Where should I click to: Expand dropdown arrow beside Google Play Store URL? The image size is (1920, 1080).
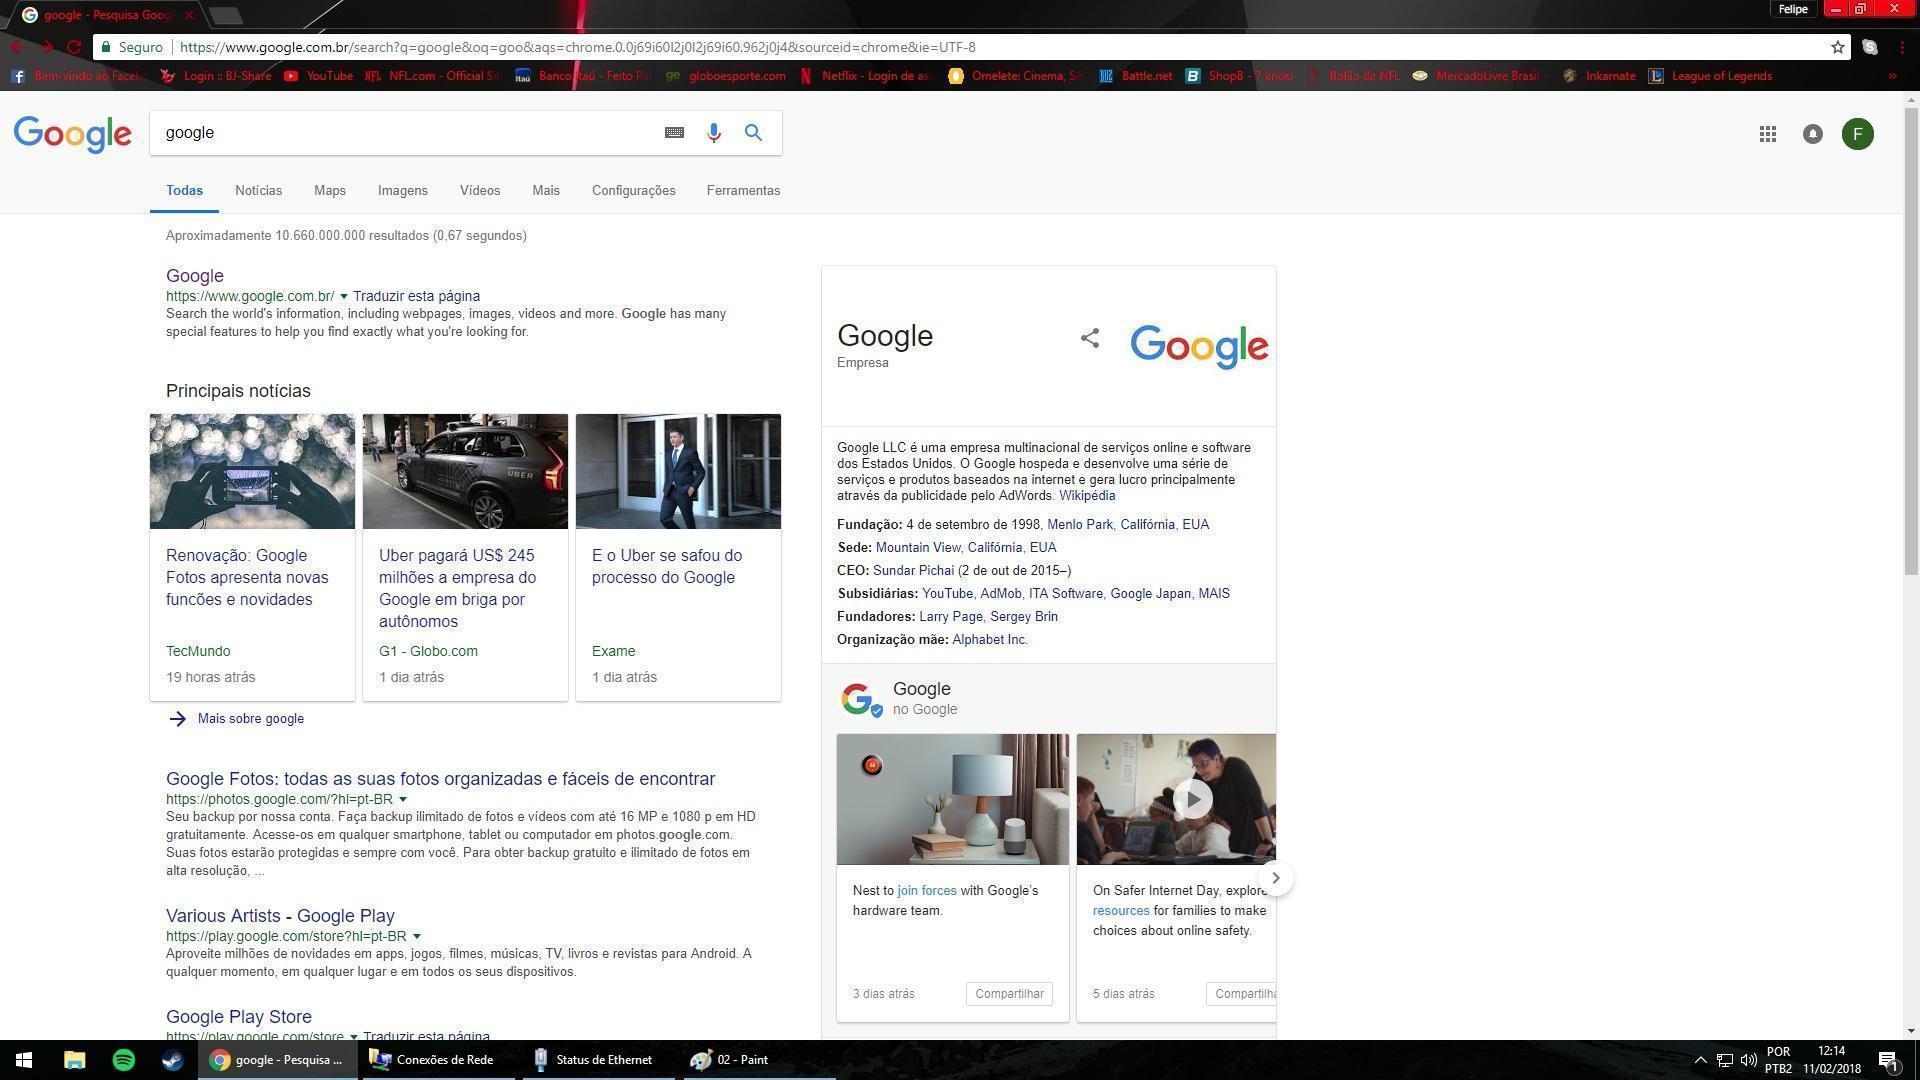354,1037
